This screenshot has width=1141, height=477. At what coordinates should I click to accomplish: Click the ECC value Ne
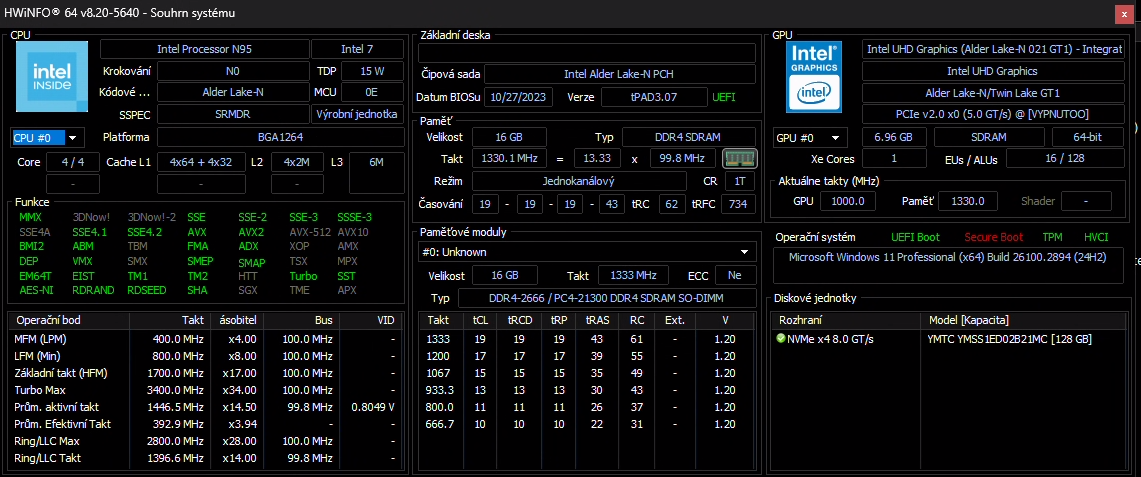point(736,275)
